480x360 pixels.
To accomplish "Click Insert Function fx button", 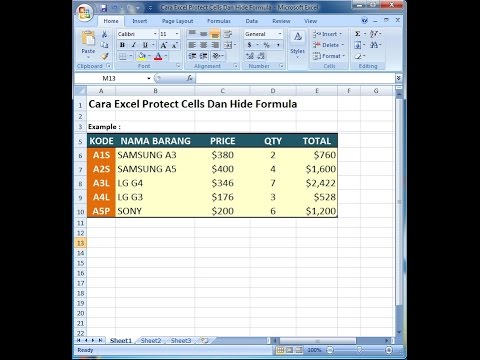I will pyautogui.click(x=189, y=78).
